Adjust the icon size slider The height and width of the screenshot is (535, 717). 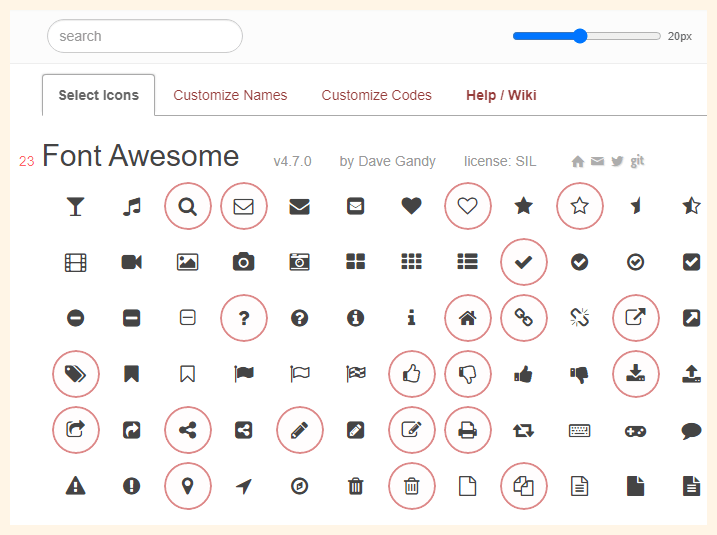tap(587, 36)
